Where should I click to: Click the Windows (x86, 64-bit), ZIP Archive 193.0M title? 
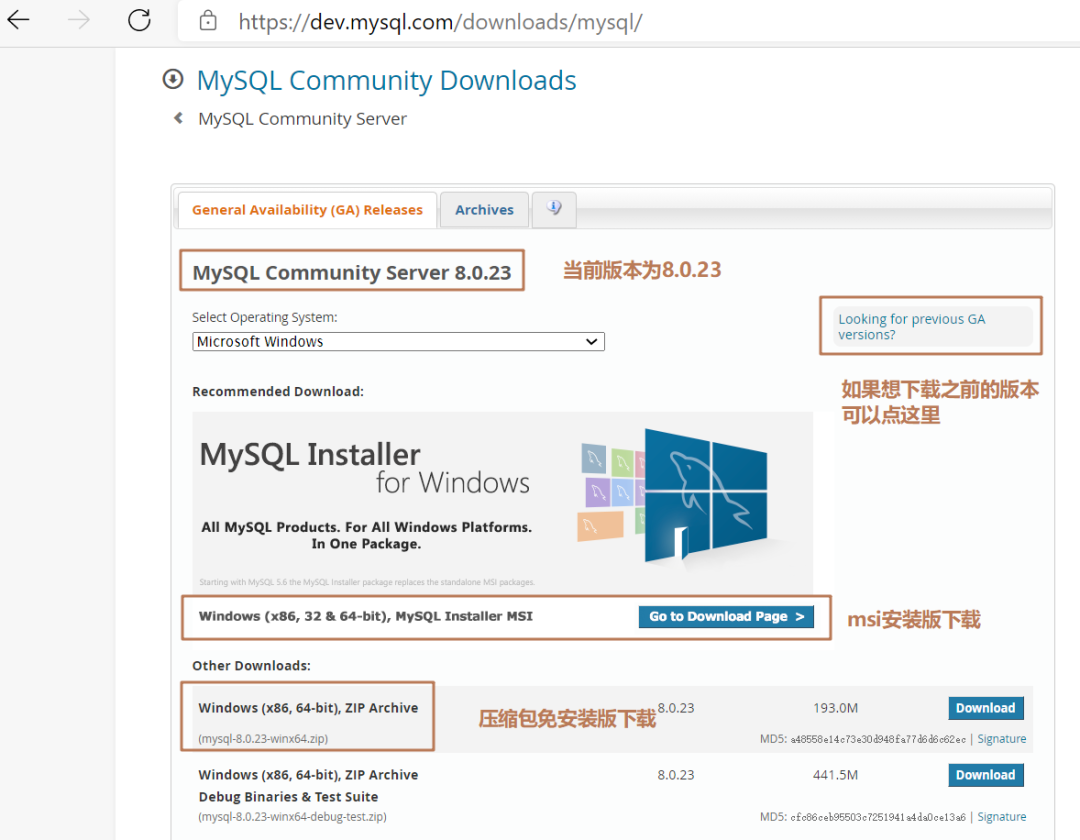[308, 708]
